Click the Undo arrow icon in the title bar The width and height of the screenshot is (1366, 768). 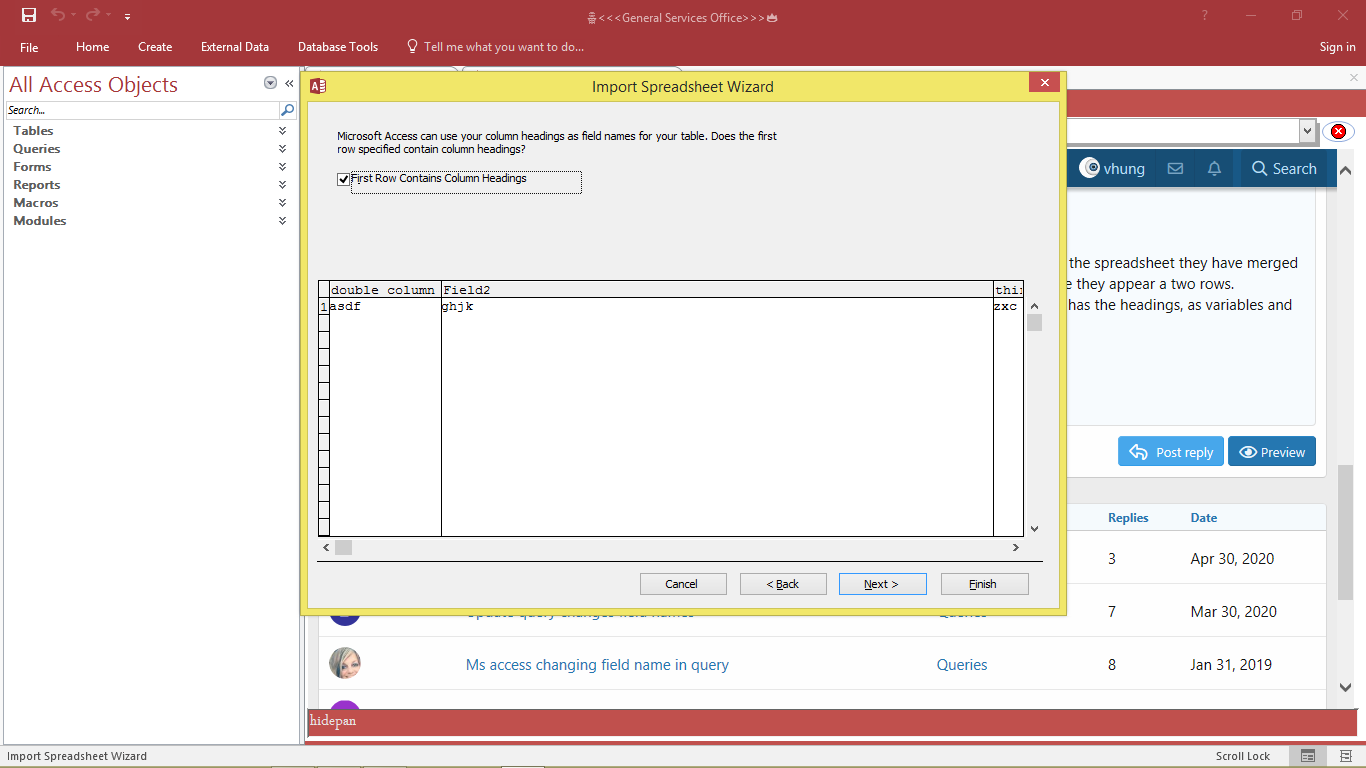58,16
